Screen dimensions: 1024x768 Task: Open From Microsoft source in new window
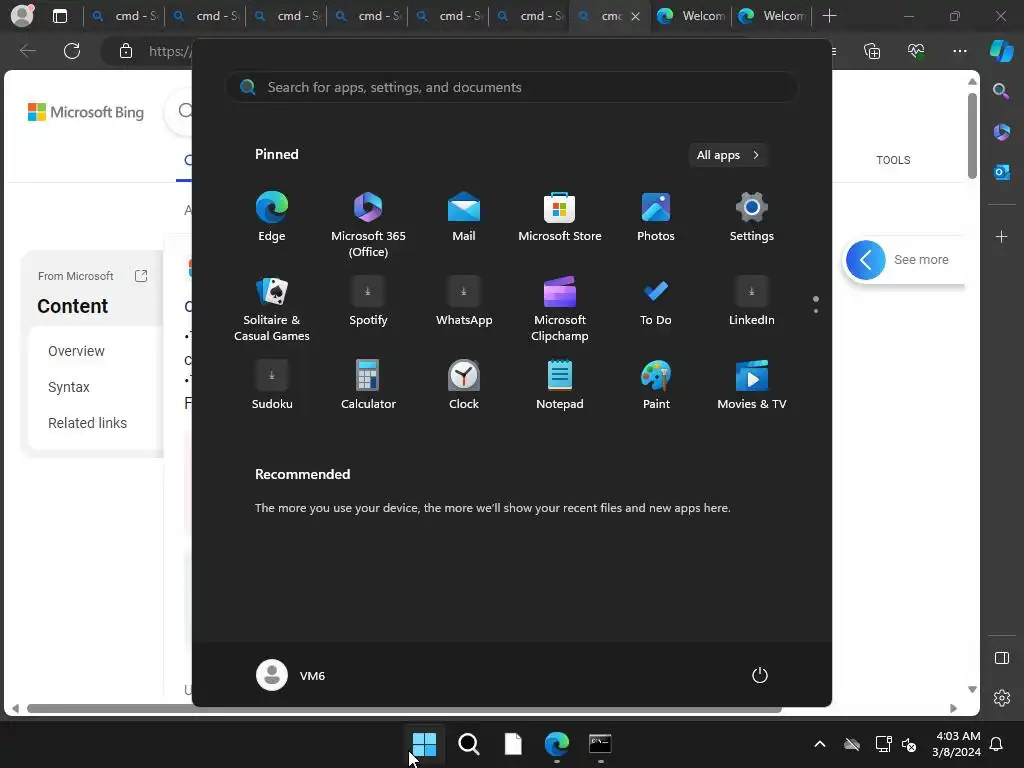pos(140,276)
